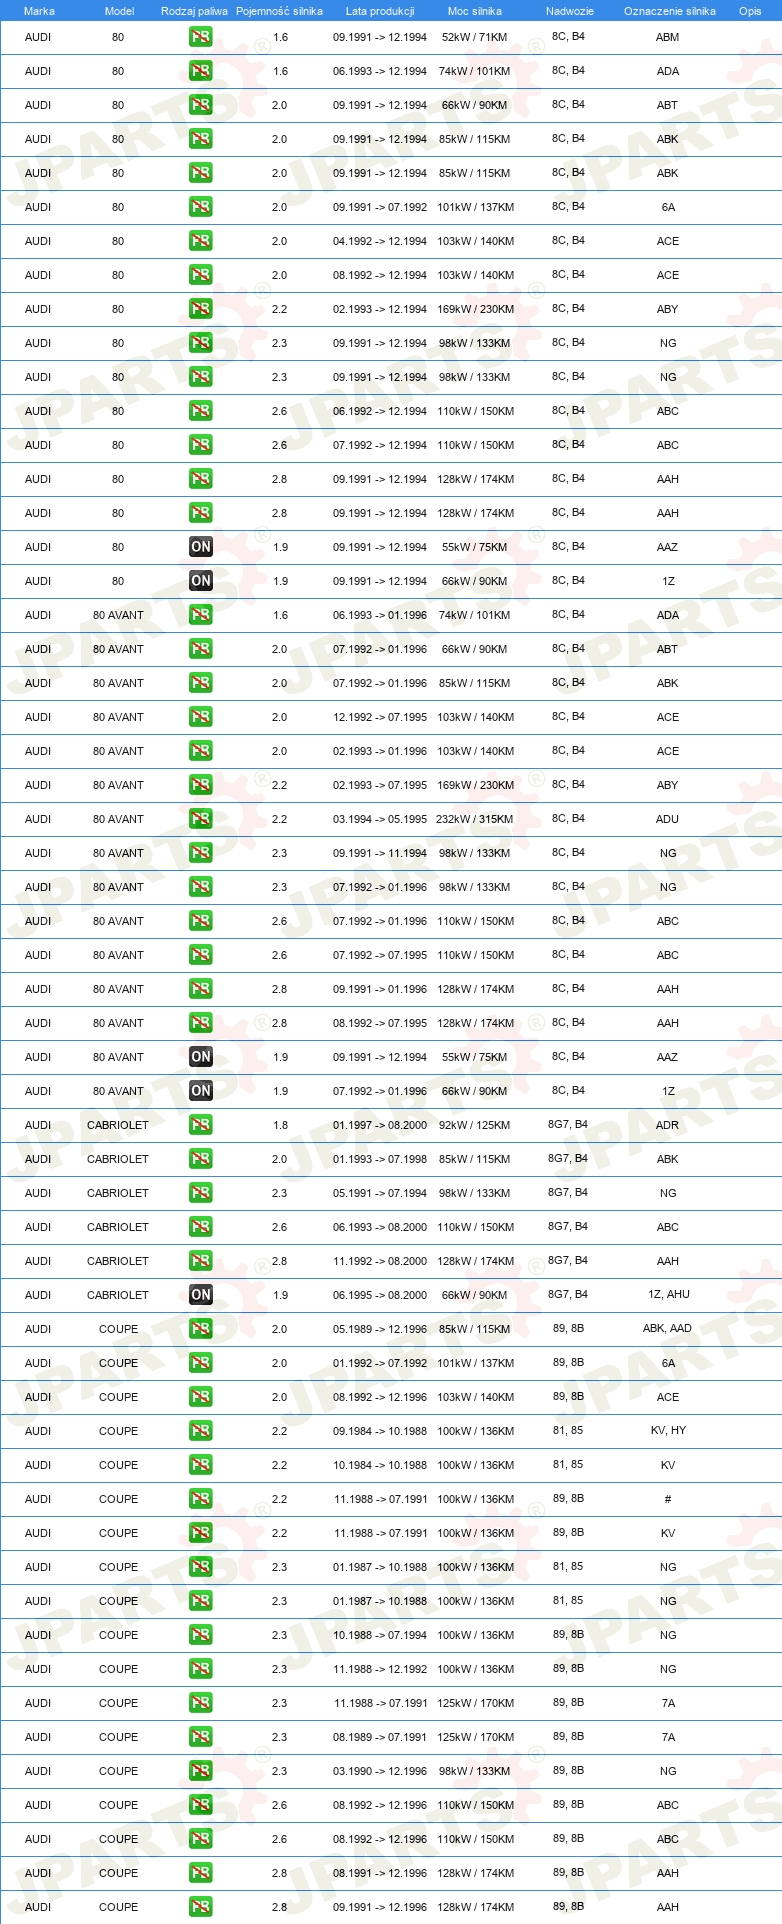Click the ON diesel icon for Audi 80 AAZ
Image resolution: width=782 pixels, height=1924 pixels.
201,547
